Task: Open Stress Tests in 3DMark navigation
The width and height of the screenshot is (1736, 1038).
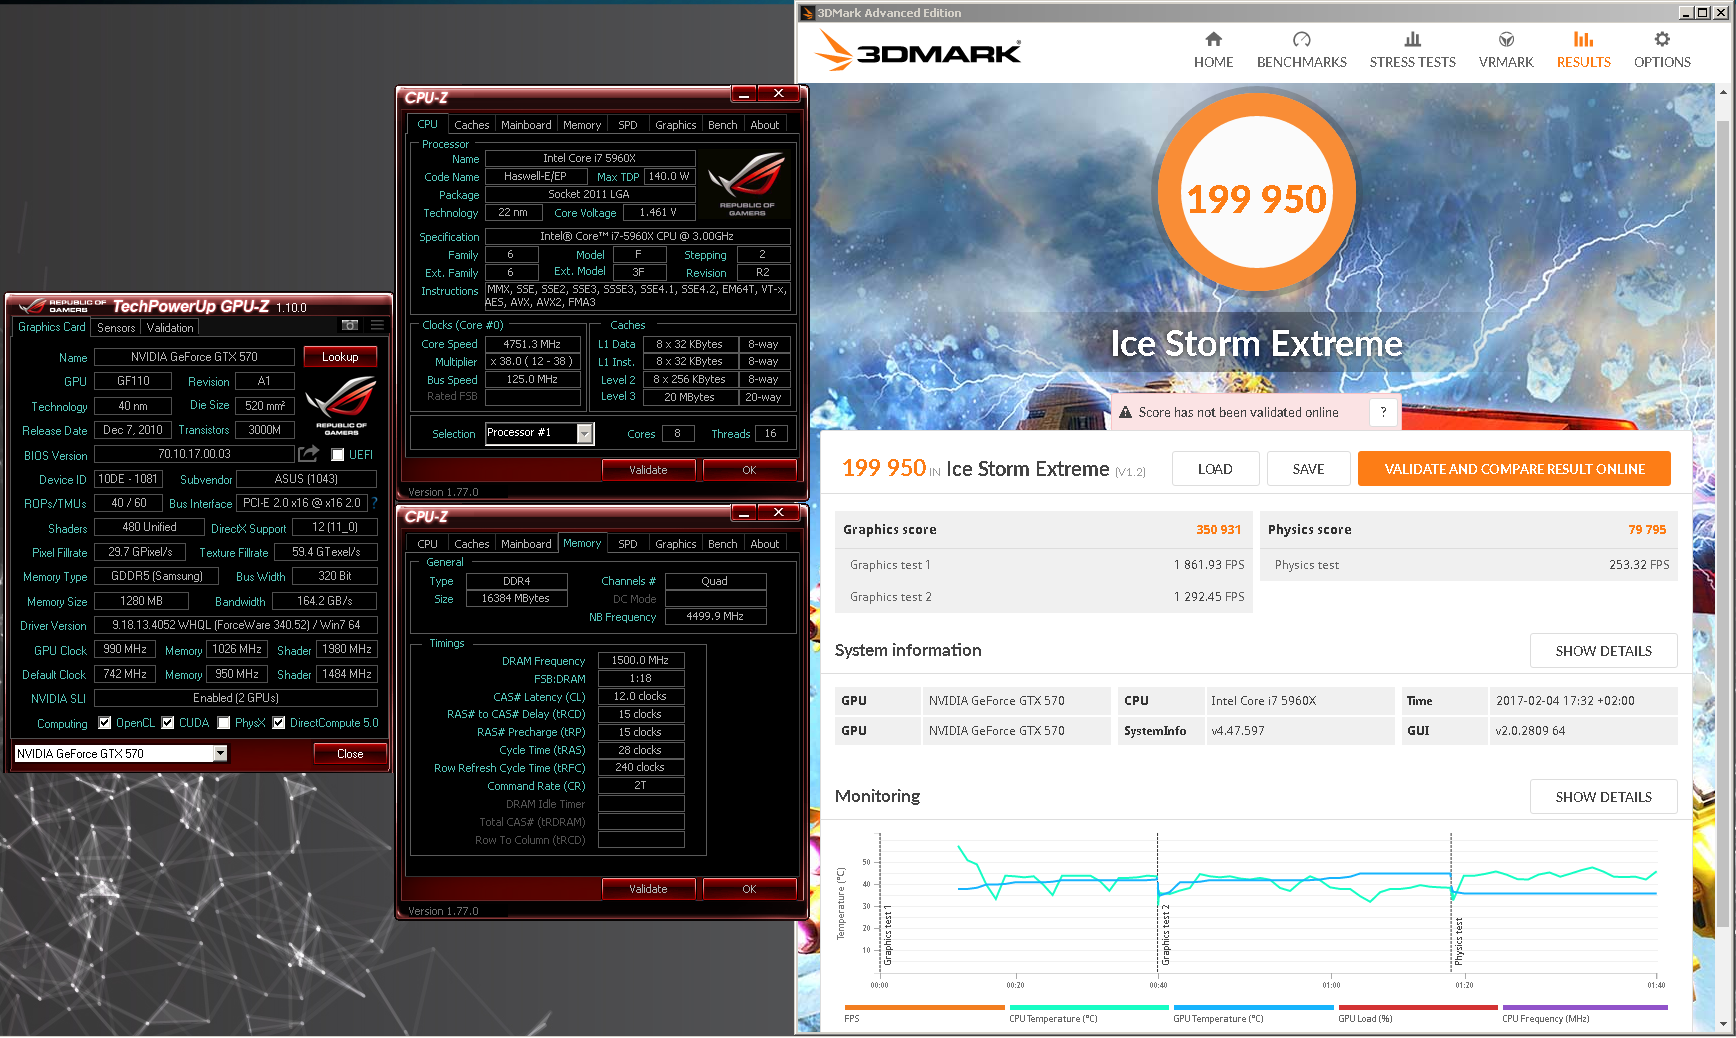Action: [x=1412, y=50]
